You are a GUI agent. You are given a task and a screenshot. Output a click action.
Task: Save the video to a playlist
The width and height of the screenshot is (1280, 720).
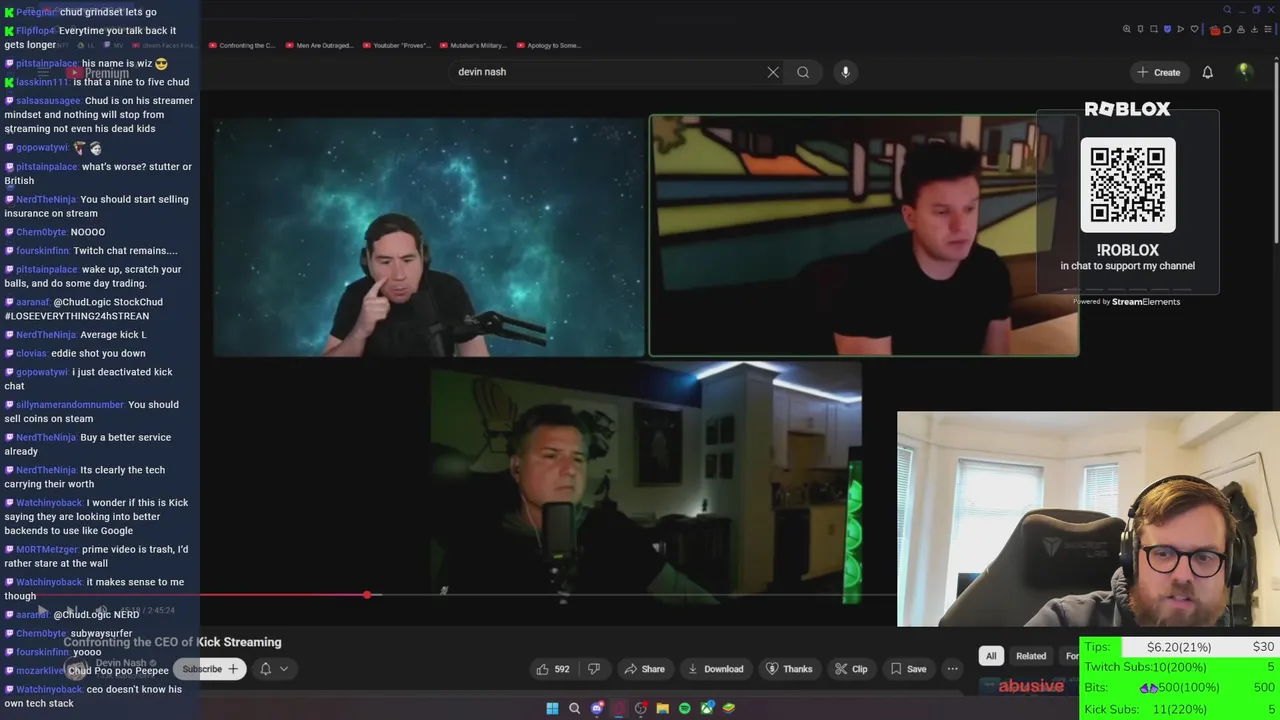(x=907, y=669)
